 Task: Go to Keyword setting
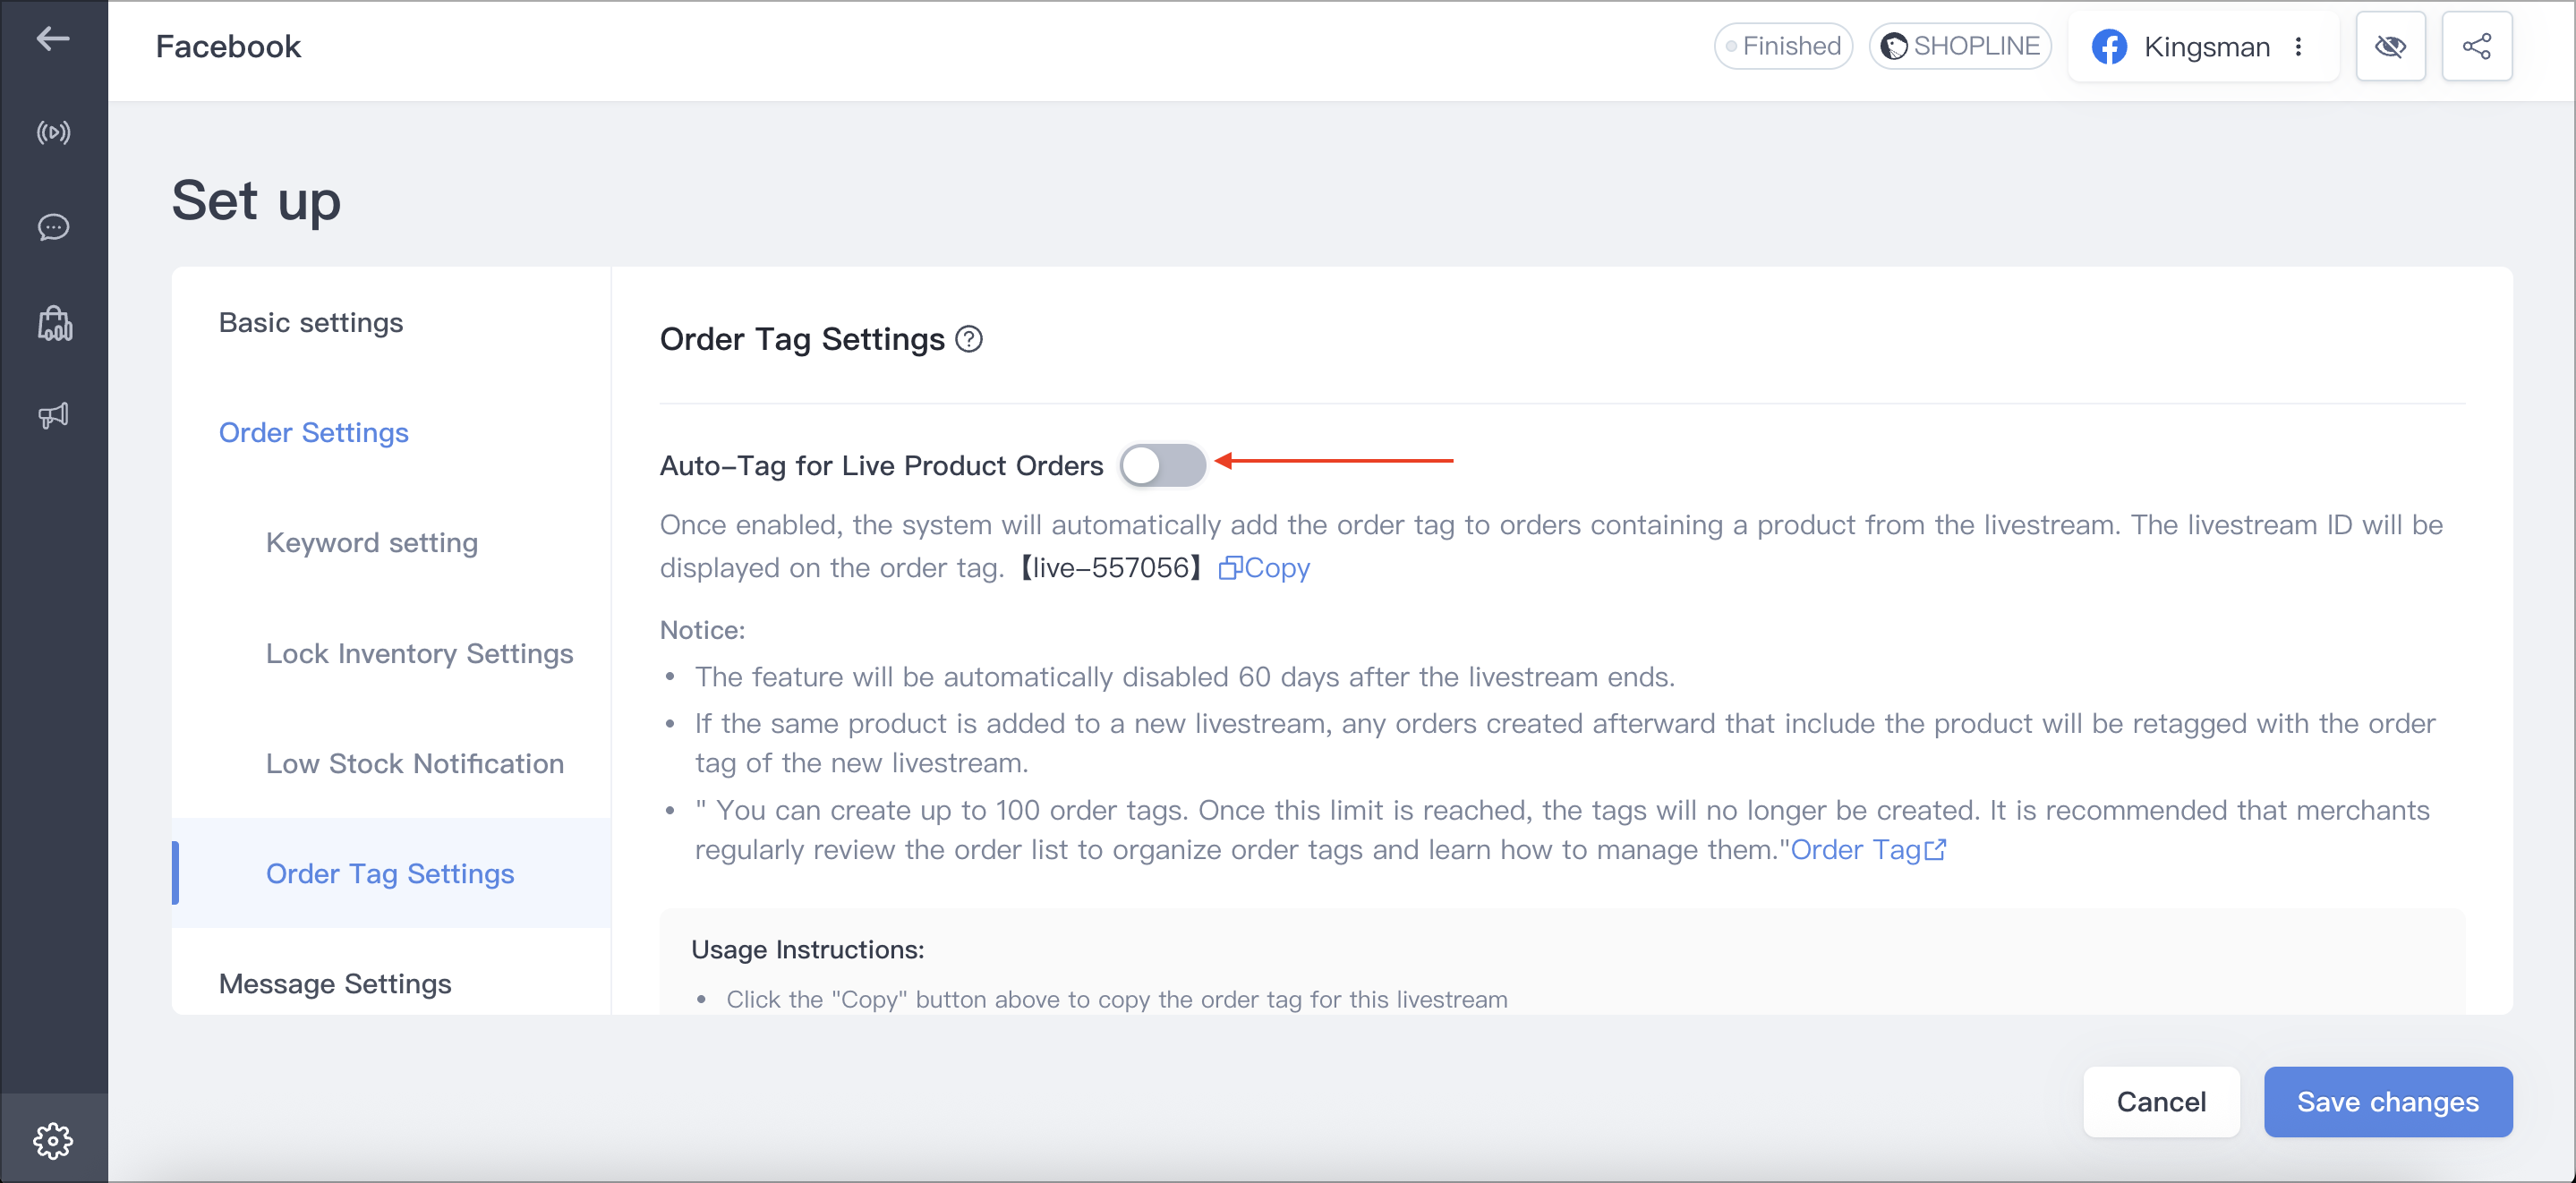point(371,543)
